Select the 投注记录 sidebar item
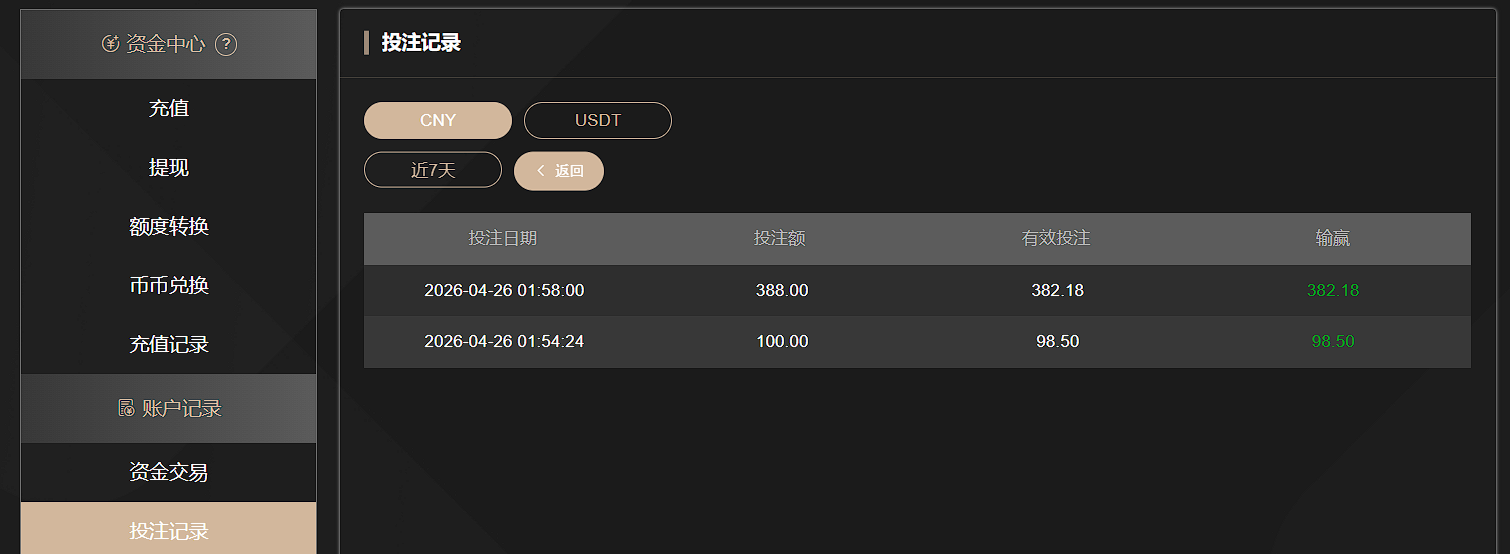The image size is (1510, 554). pyautogui.click(x=168, y=529)
